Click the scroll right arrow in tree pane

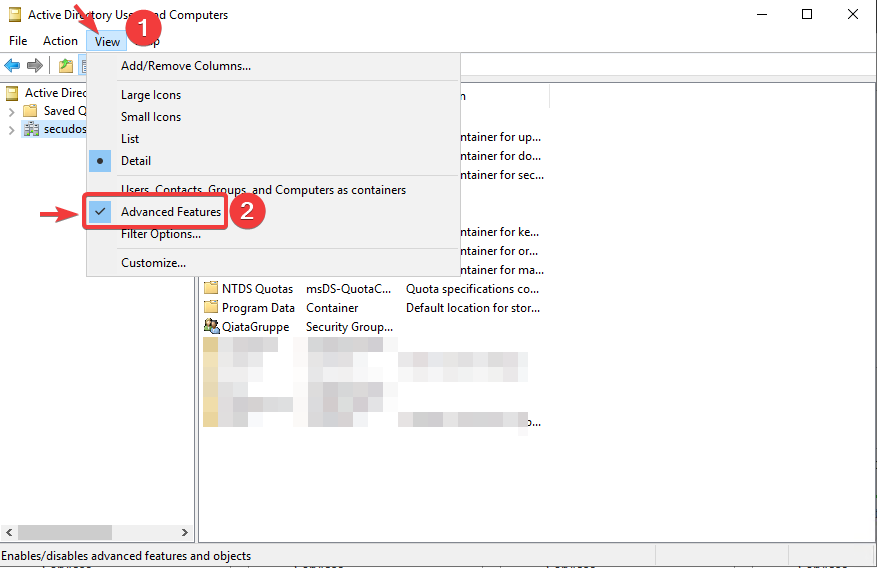pyautogui.click(x=185, y=533)
